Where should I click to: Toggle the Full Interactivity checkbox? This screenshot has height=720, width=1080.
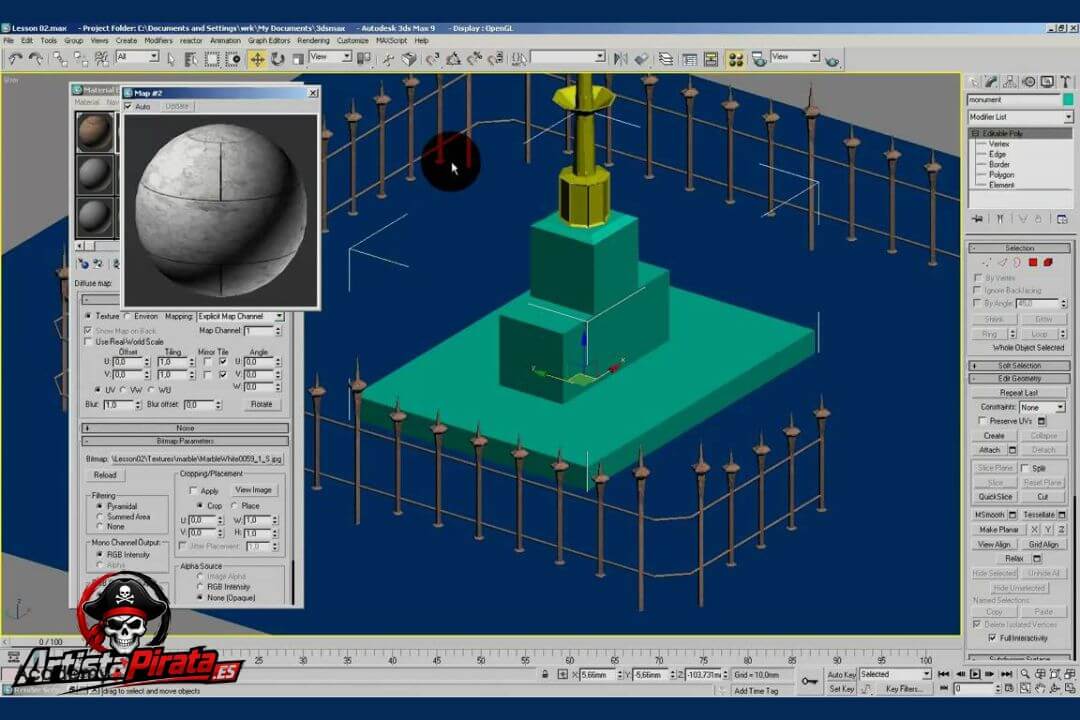992,638
